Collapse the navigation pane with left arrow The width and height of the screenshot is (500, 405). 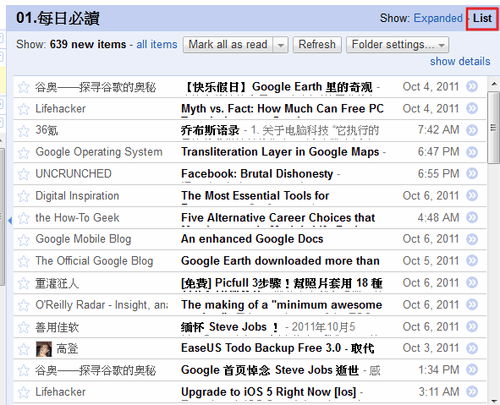tap(10, 220)
